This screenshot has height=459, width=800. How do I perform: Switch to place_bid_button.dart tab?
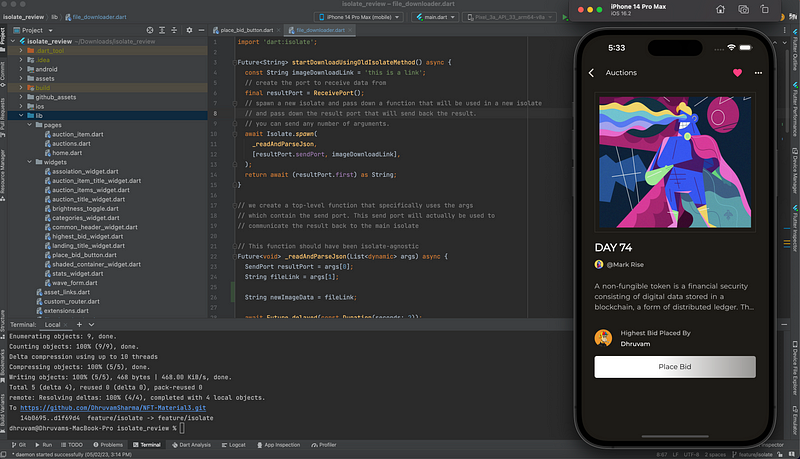247,30
